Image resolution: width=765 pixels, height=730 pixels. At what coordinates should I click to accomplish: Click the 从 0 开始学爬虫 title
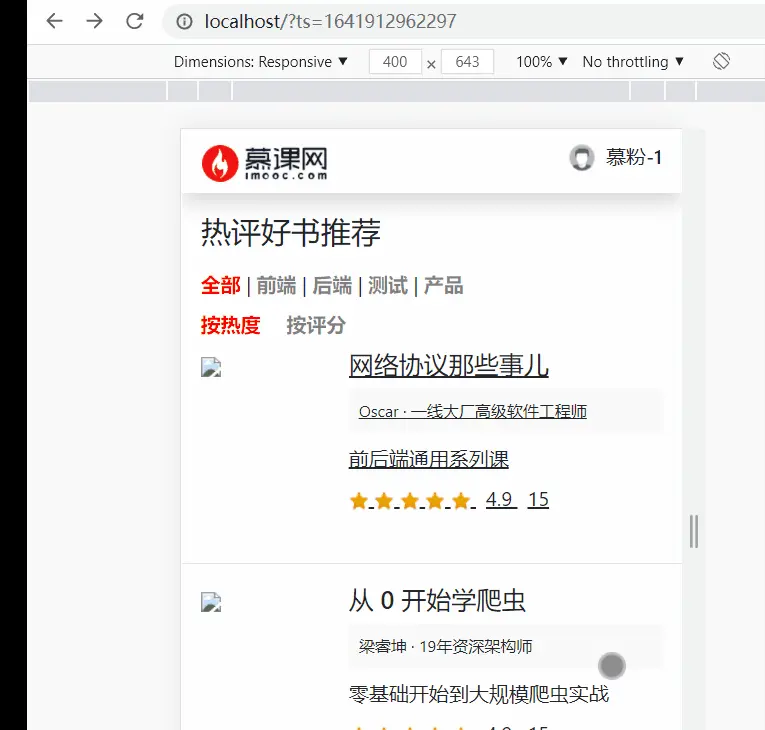click(x=437, y=600)
